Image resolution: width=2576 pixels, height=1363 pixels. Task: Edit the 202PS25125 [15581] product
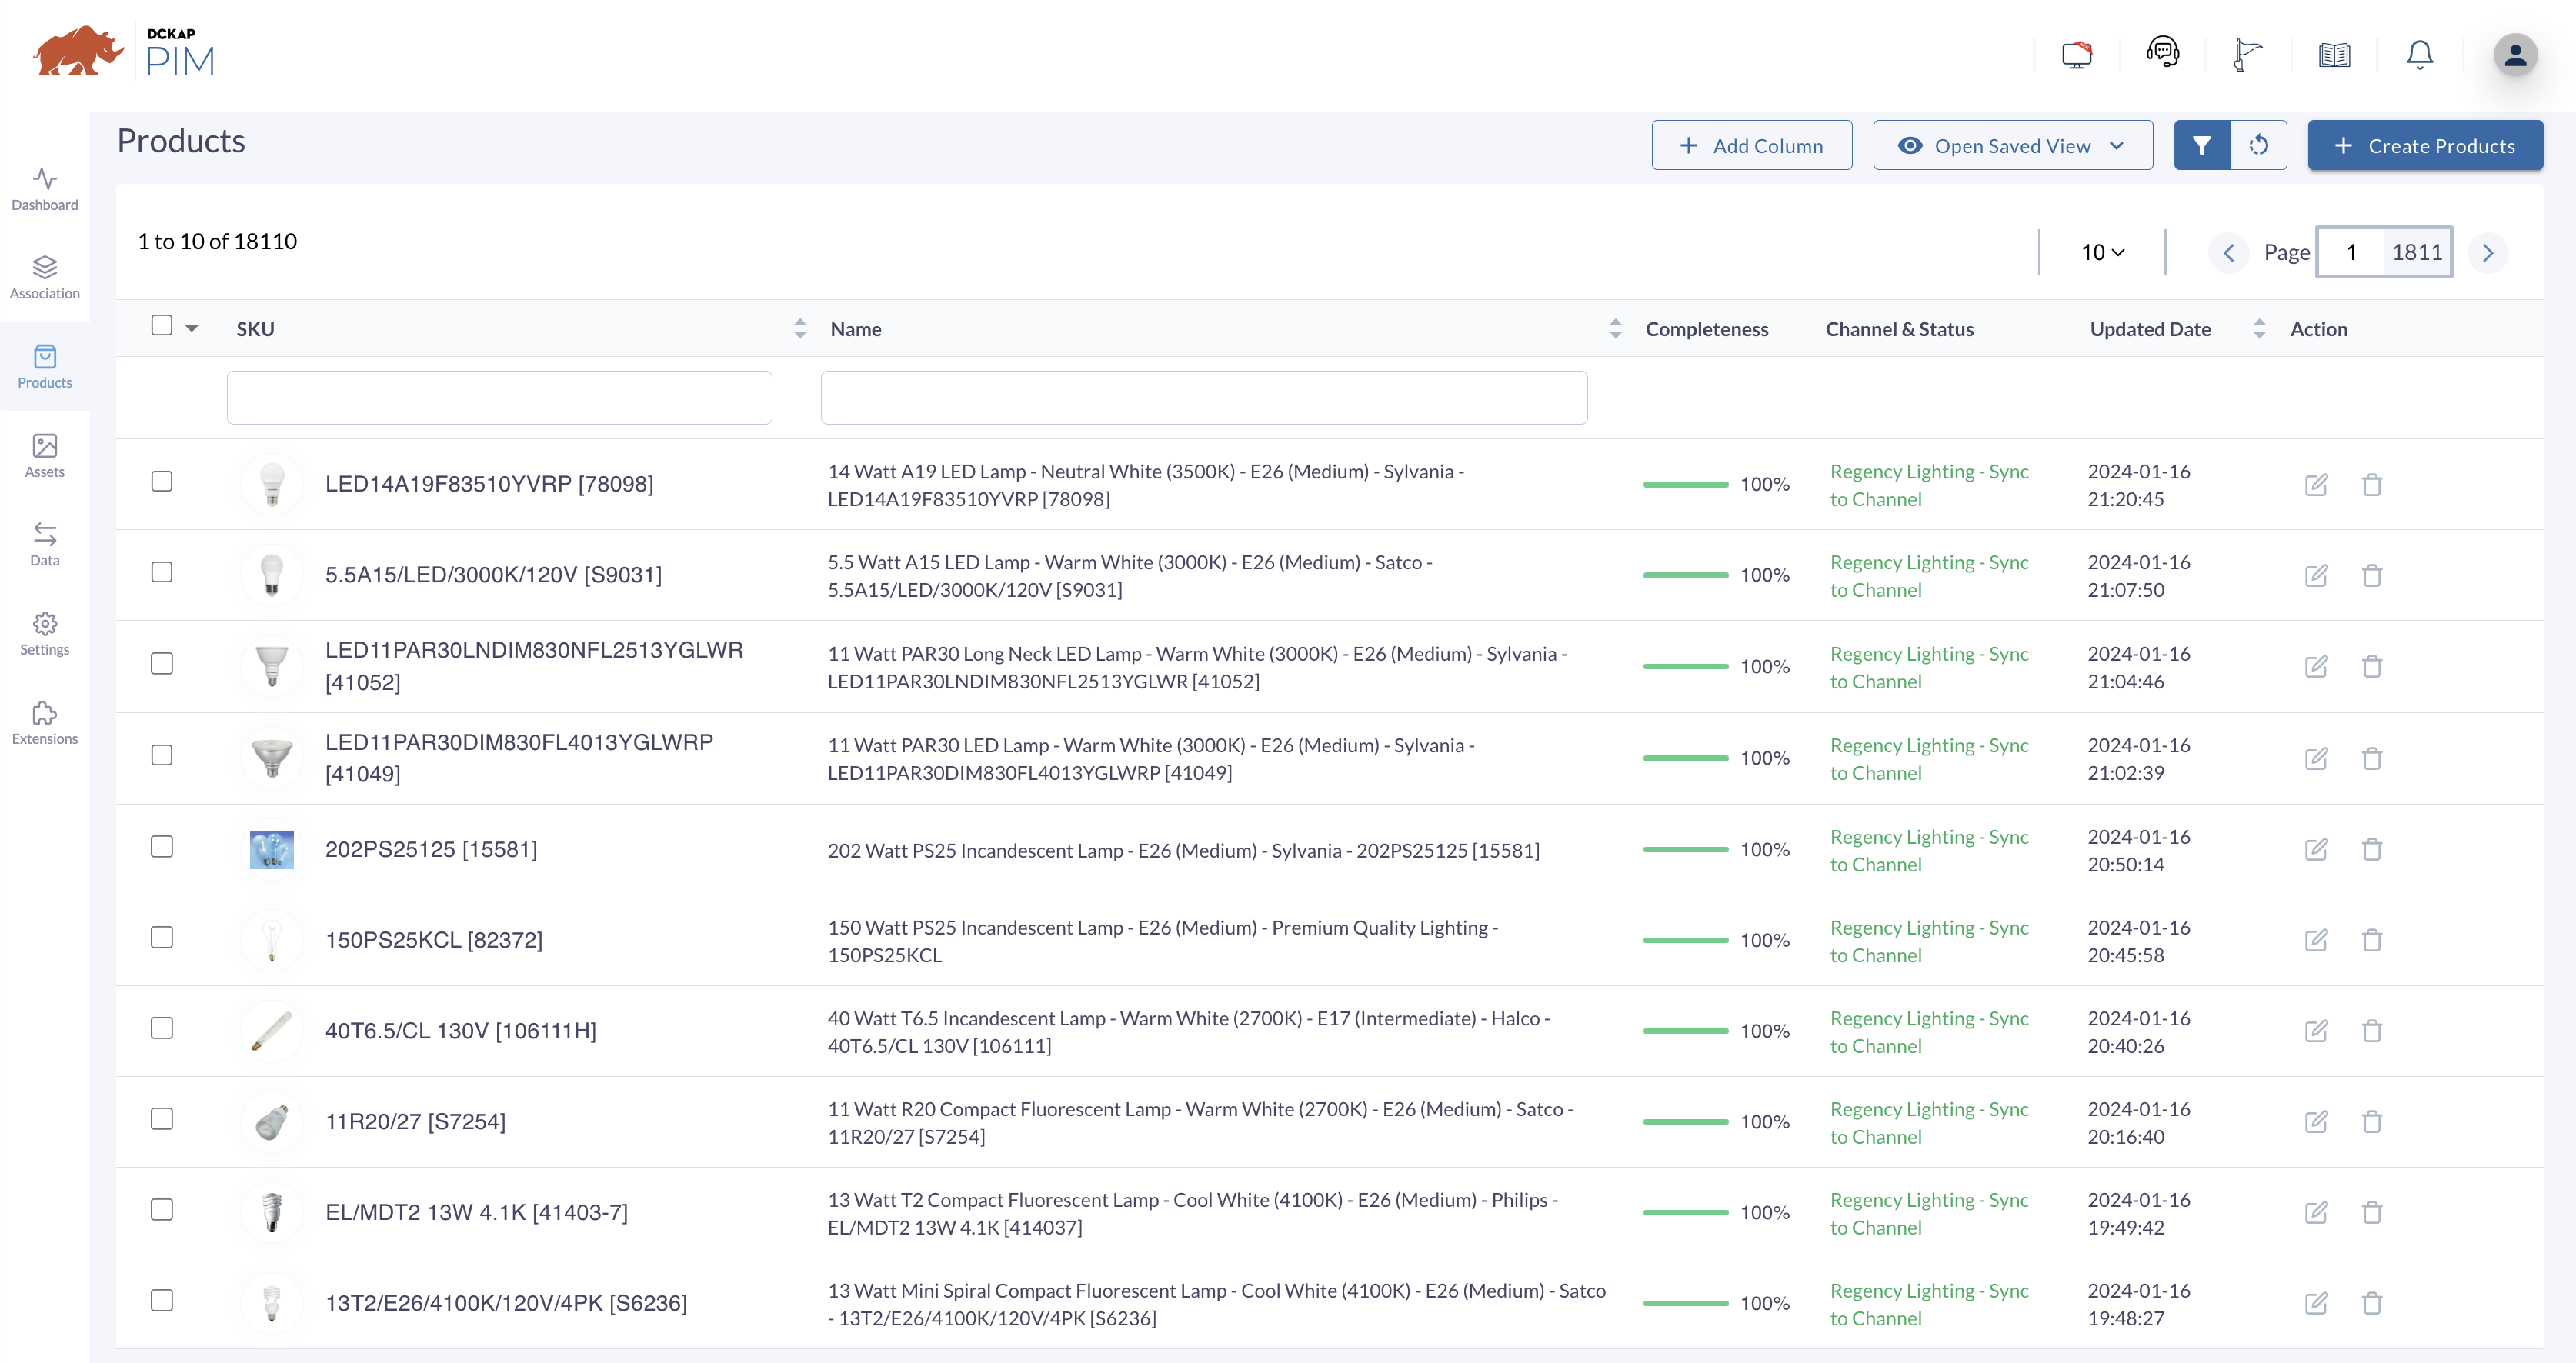pos(2316,850)
